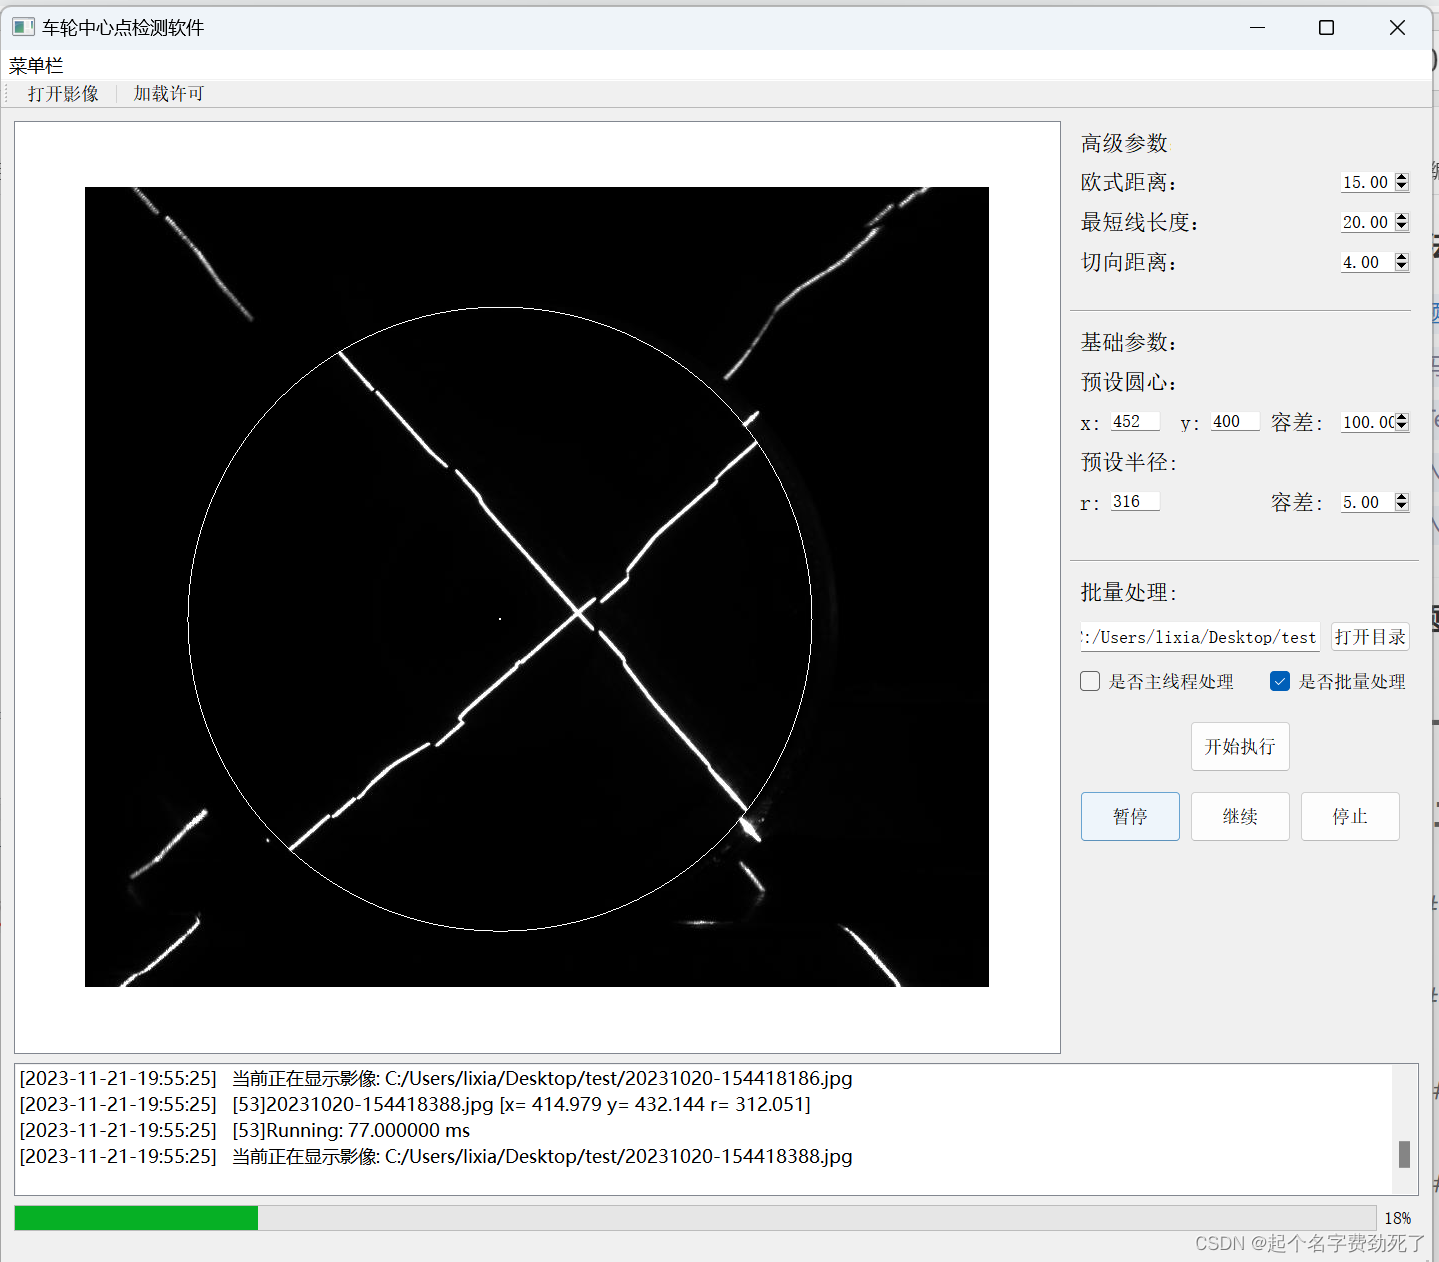Click the app icon in title bar

click(x=23, y=27)
